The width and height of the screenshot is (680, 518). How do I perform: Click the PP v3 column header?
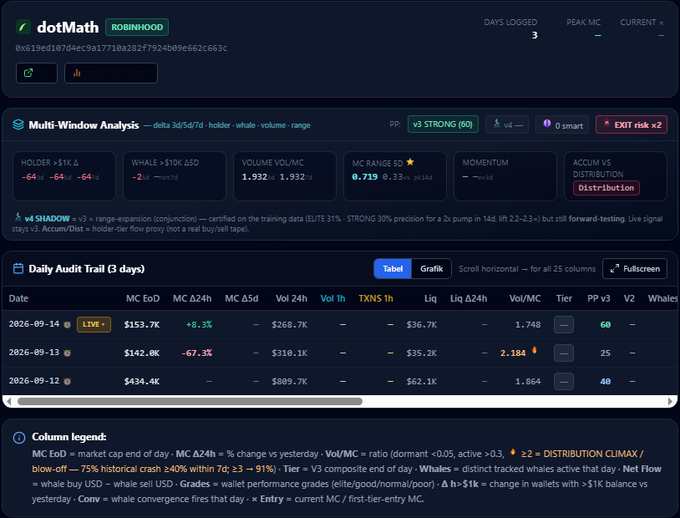point(598,298)
